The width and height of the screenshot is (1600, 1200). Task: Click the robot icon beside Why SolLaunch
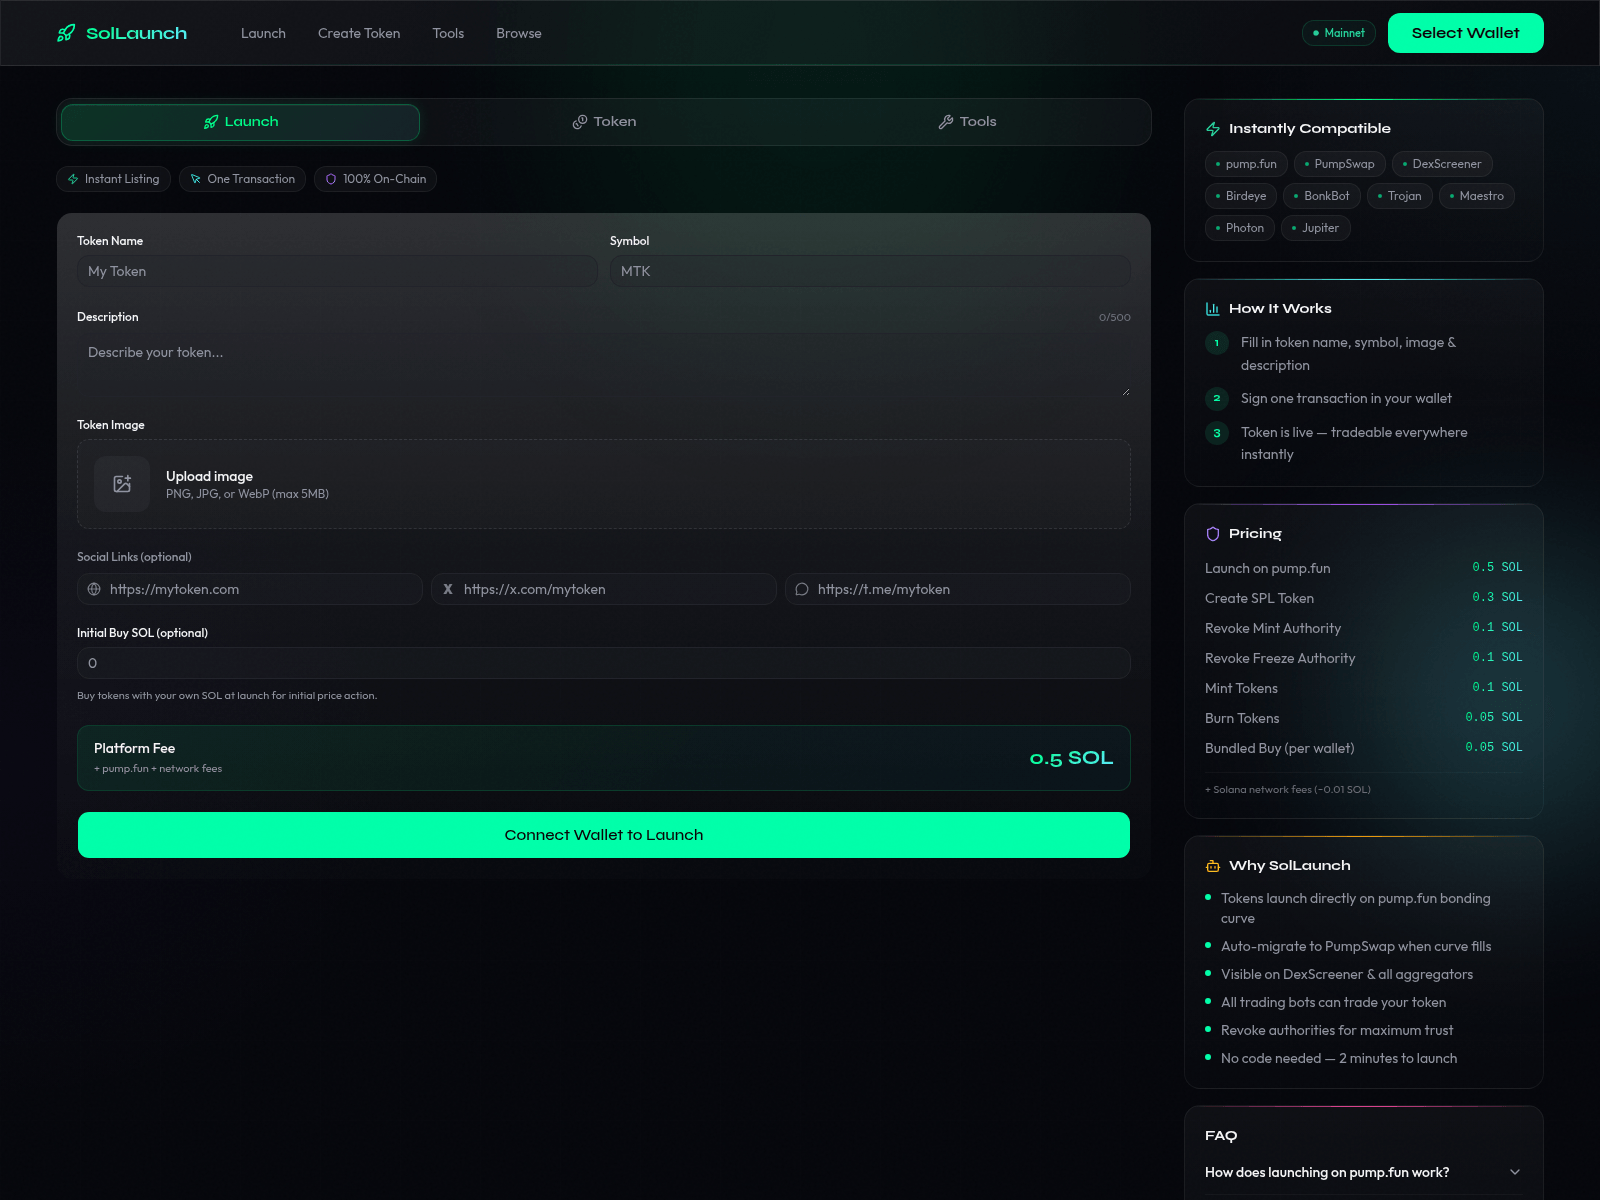tap(1213, 866)
